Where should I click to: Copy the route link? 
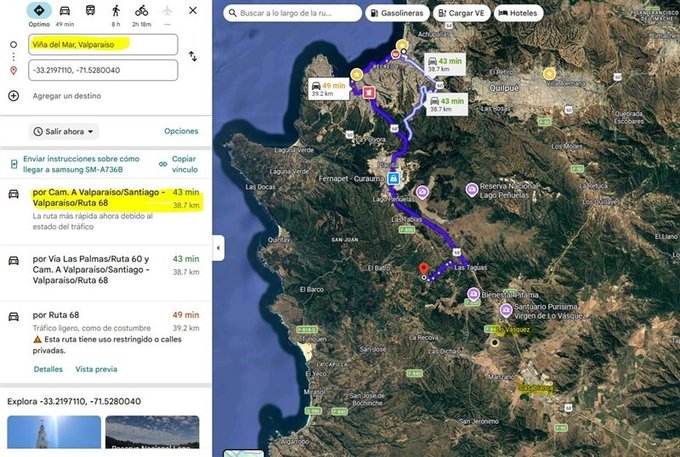pyautogui.click(x=183, y=164)
